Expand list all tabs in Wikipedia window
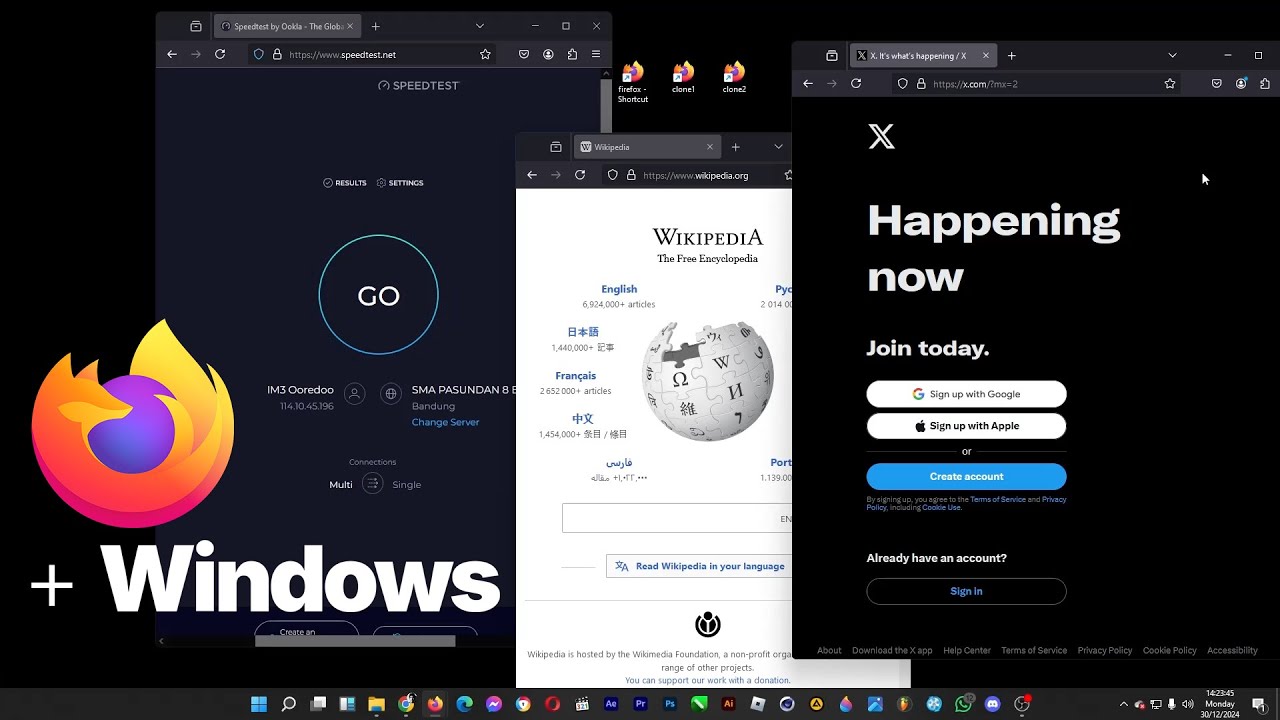The width and height of the screenshot is (1280, 720). [x=778, y=147]
